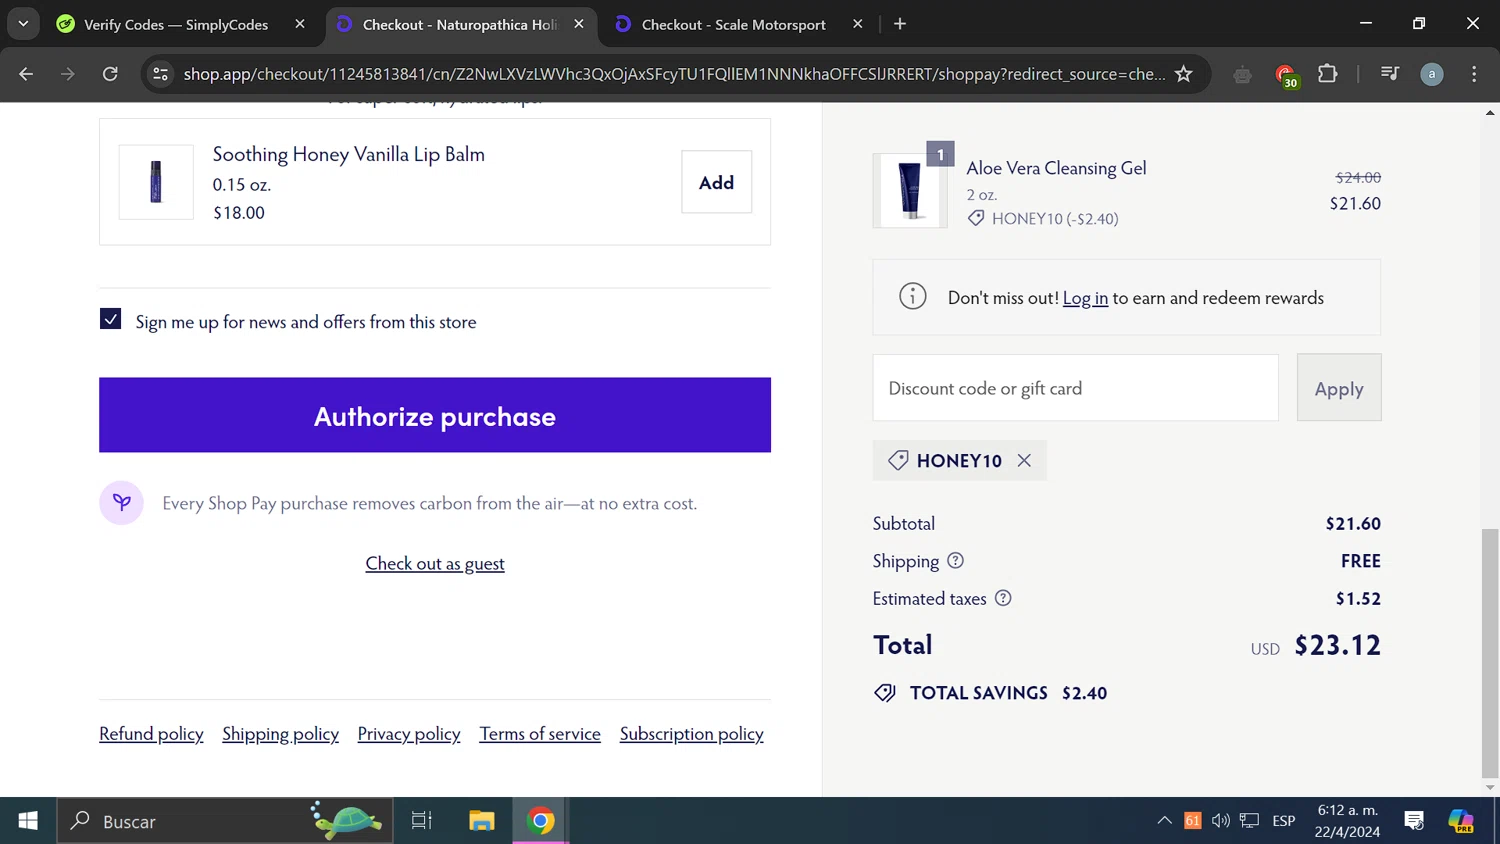Open File Explorer from the taskbar

coord(482,821)
